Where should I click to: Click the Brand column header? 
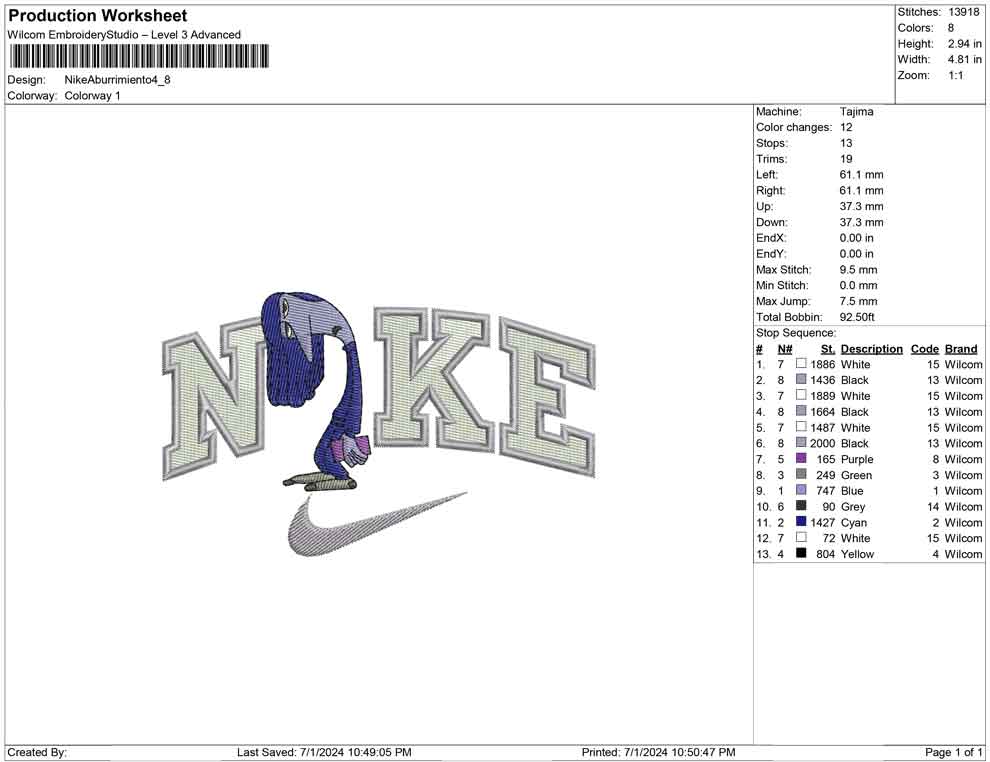click(962, 349)
